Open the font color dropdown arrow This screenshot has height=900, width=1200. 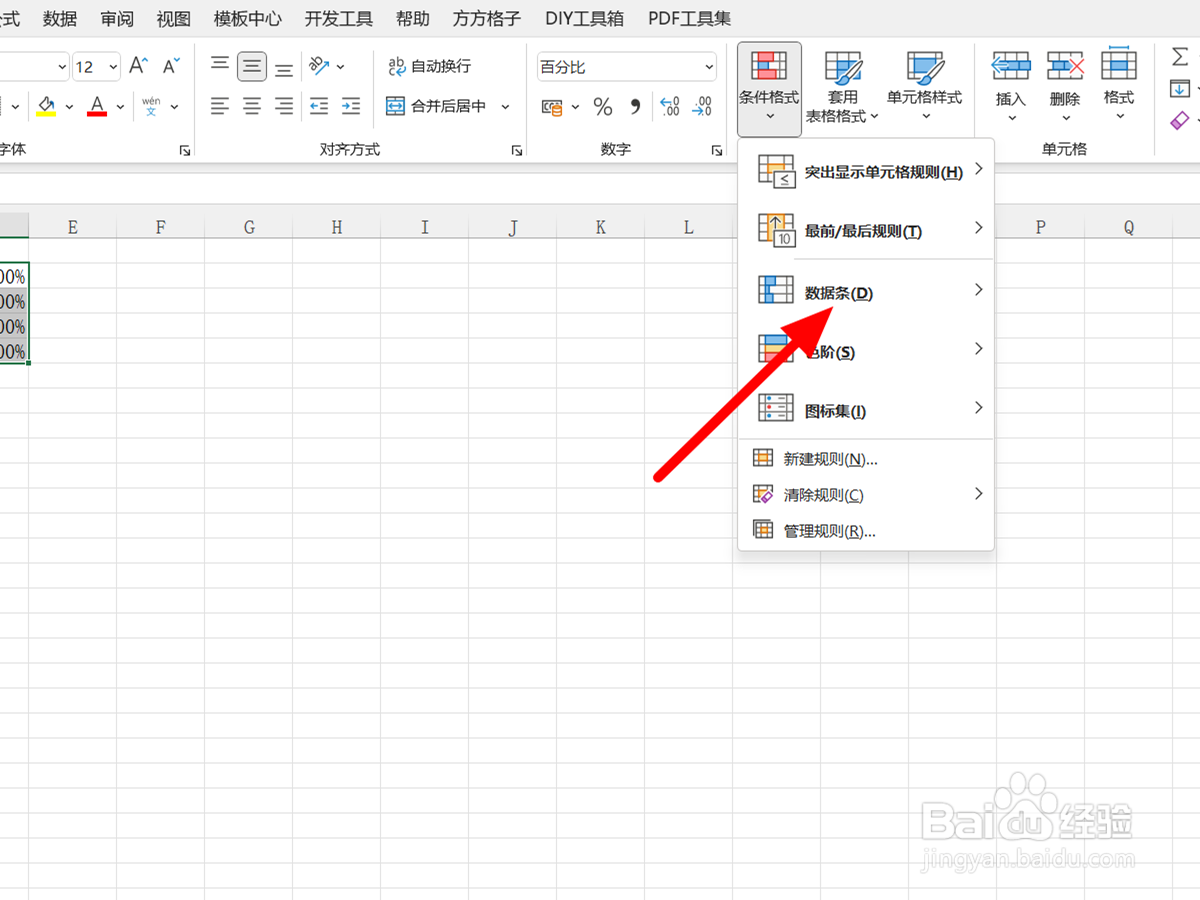point(121,106)
